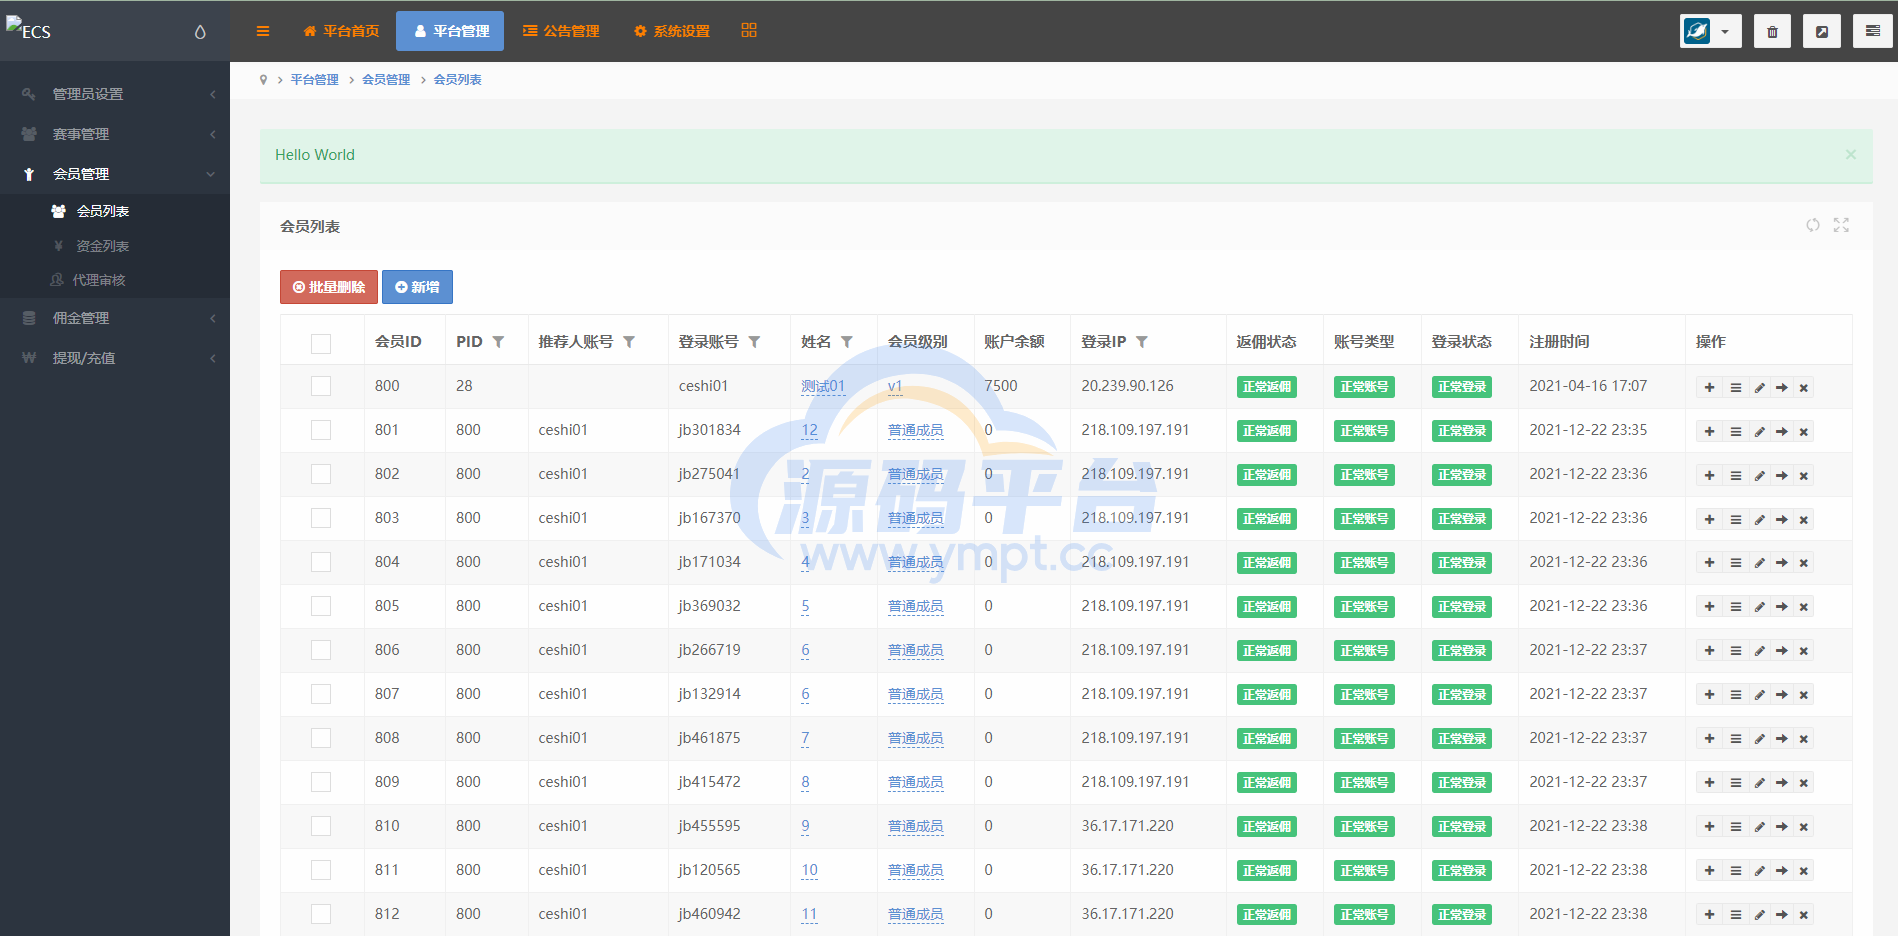Click the trash icon in top-right toolbar
The image size is (1898, 936).
pos(1772,31)
